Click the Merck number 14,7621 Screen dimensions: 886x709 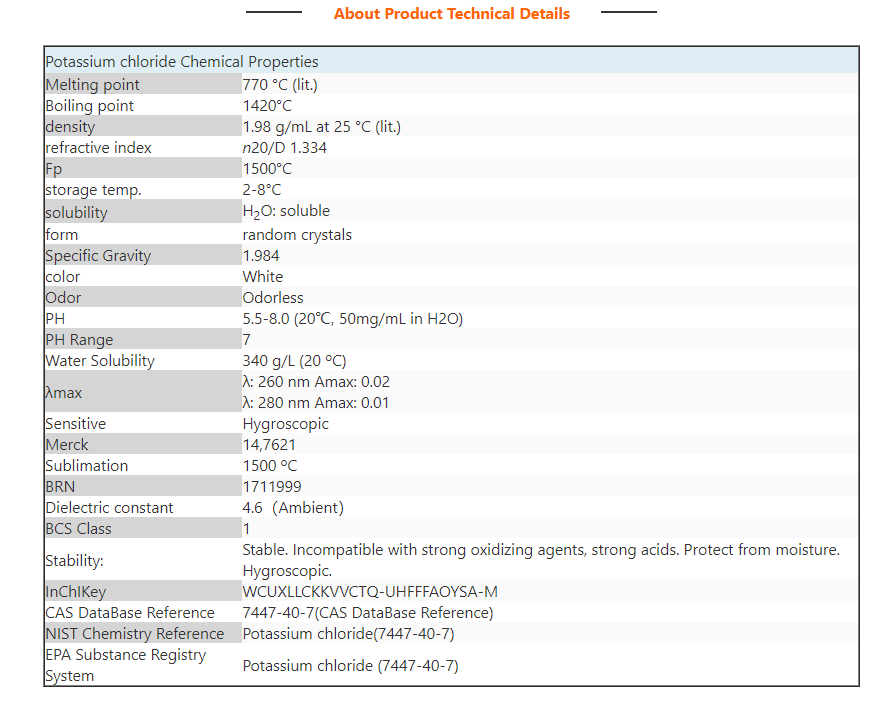pyautogui.click(x=269, y=445)
